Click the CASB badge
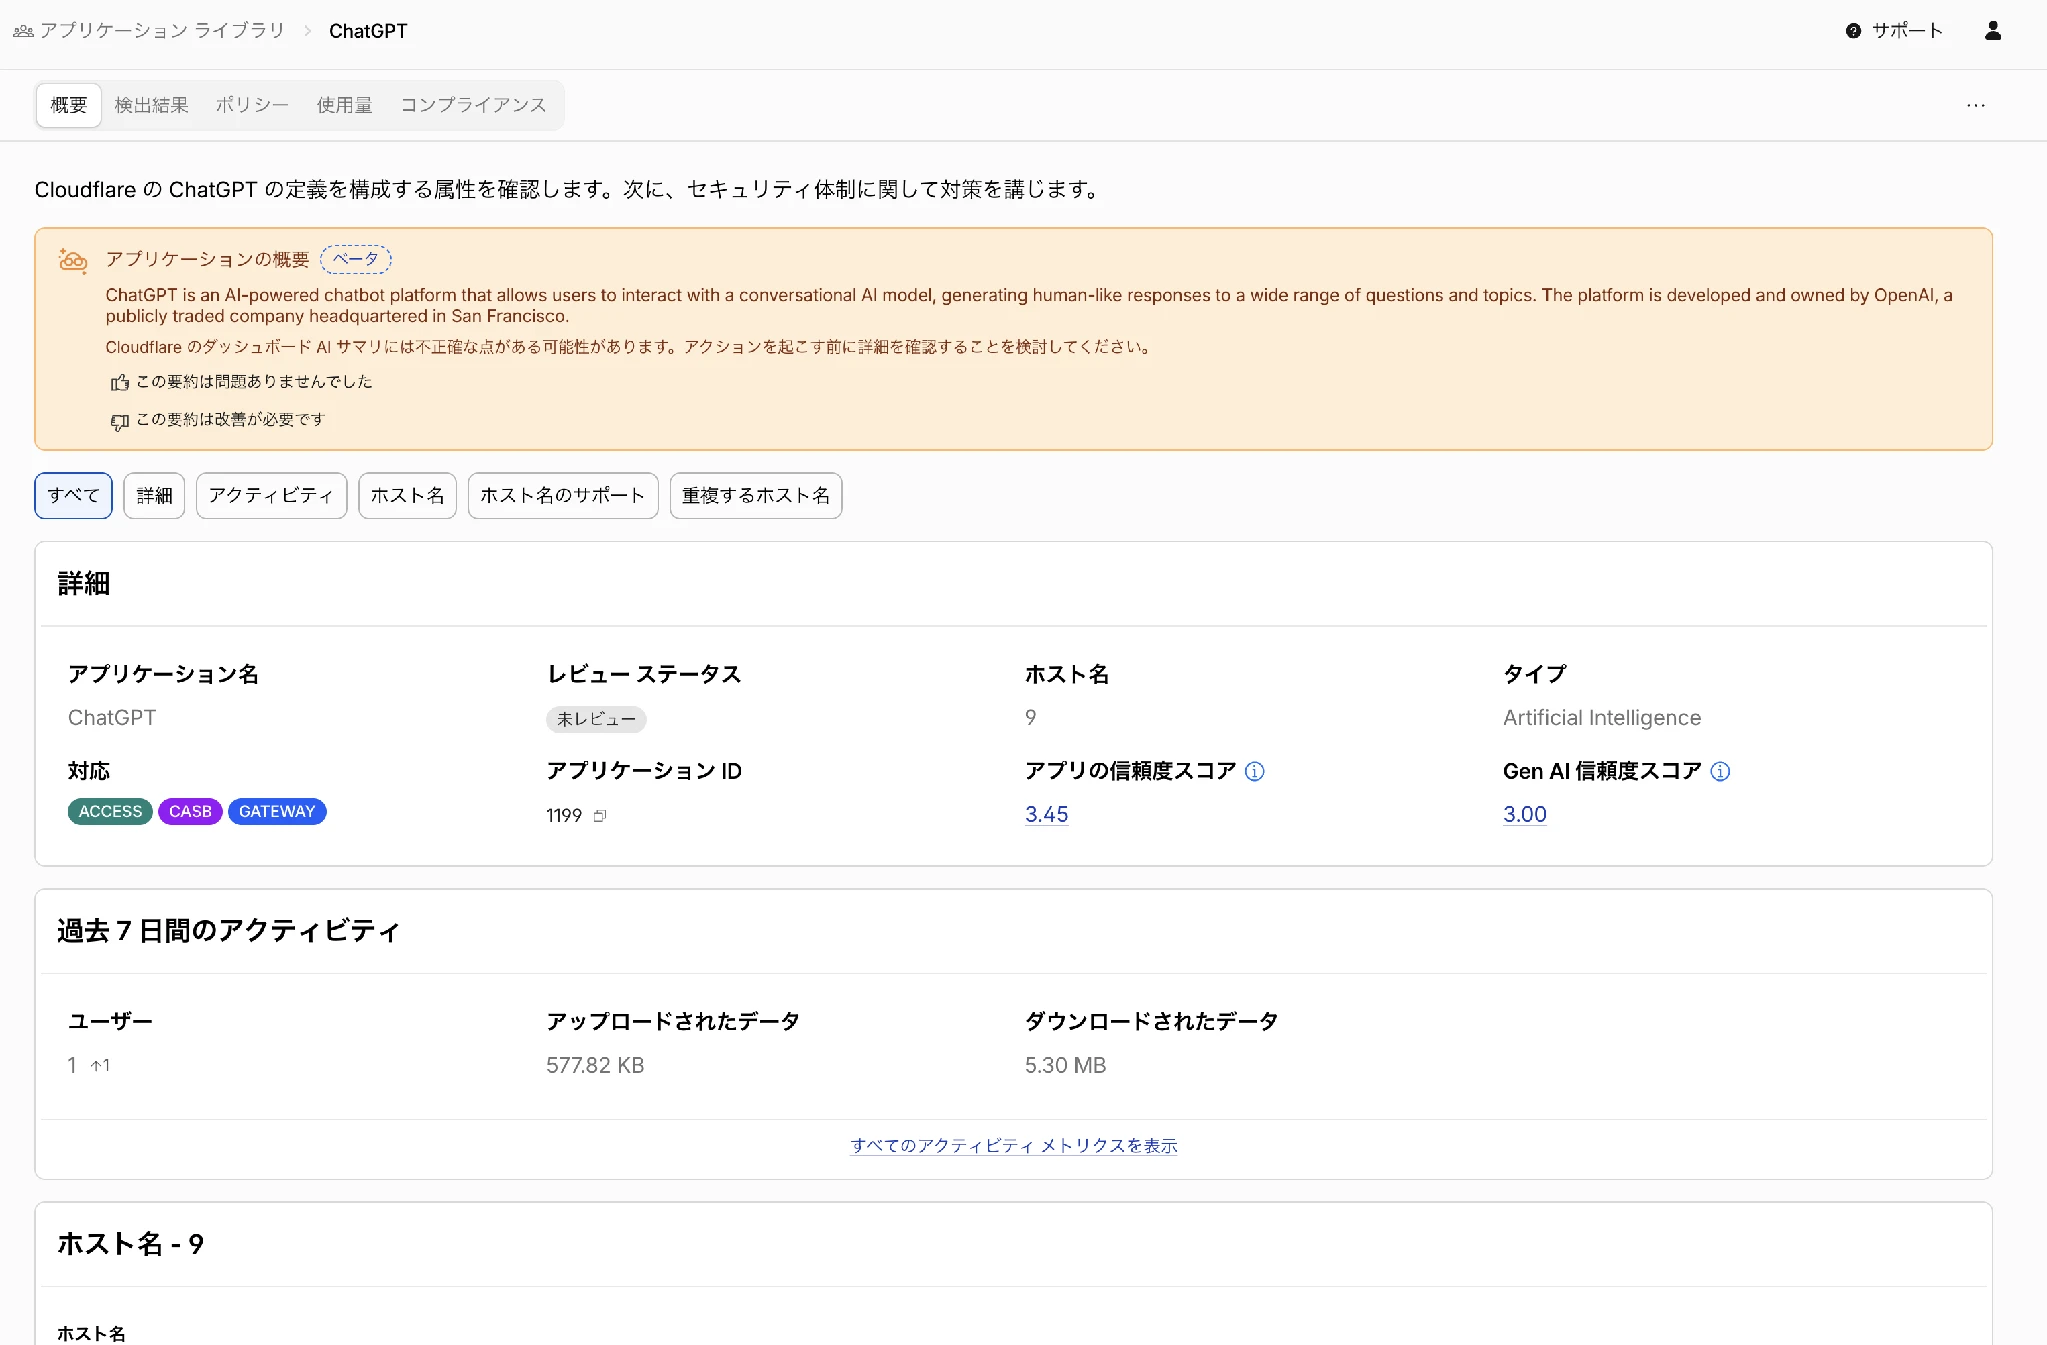This screenshot has width=2047, height=1345. (190, 812)
